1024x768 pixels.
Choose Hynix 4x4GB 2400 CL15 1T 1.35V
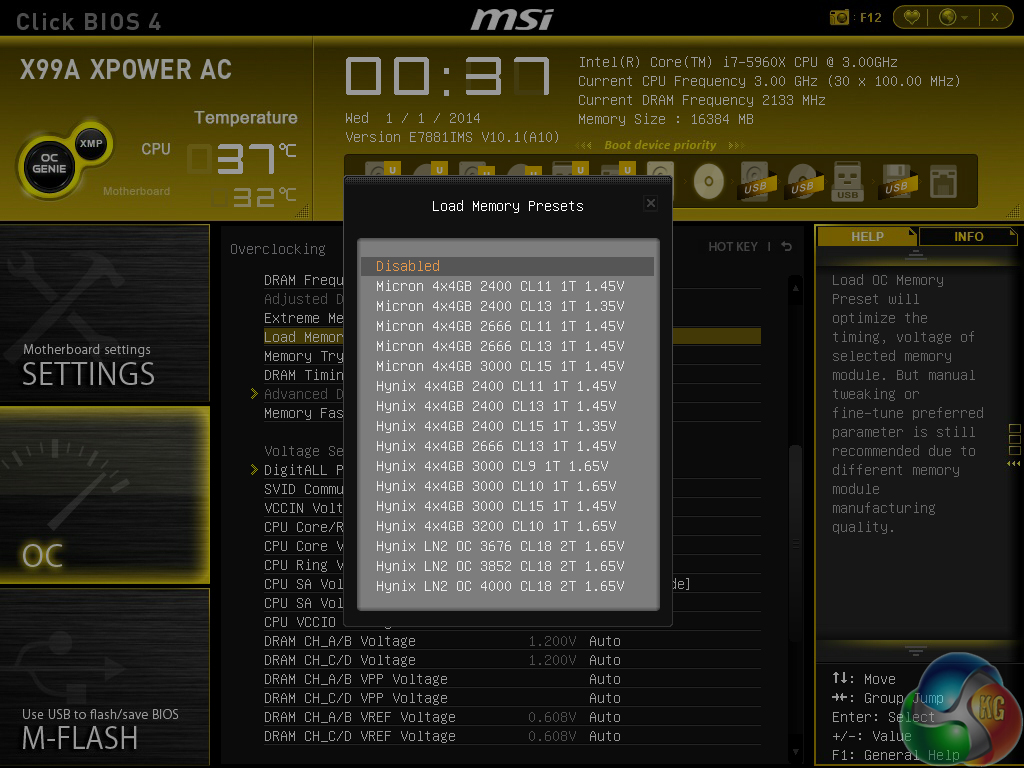pos(507,426)
